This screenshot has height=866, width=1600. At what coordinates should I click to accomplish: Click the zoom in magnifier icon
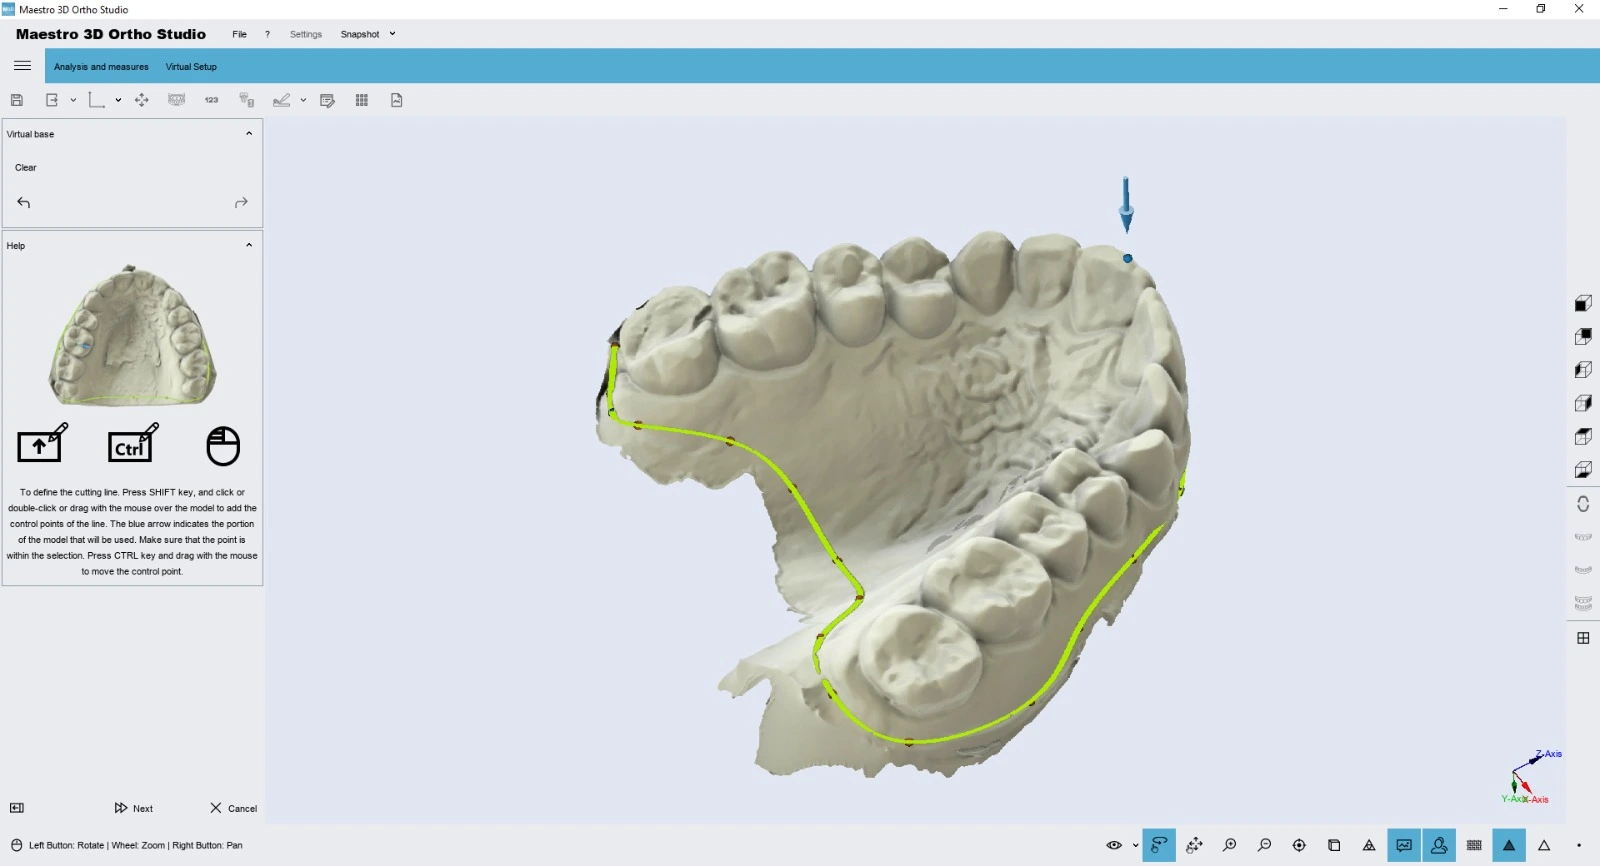coord(1230,845)
